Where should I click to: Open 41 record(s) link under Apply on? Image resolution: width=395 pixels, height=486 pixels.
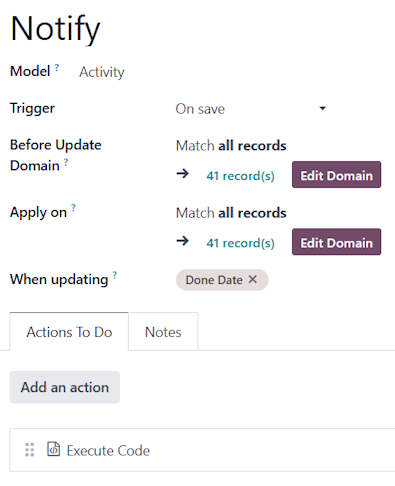pos(240,243)
